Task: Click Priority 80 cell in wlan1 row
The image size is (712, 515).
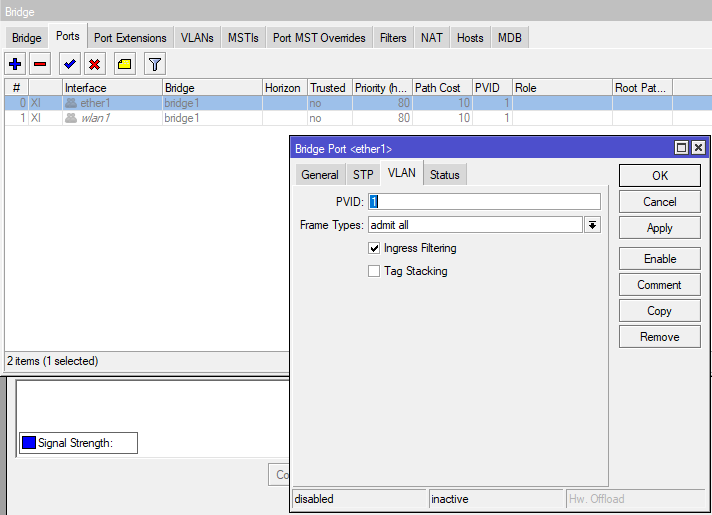Action: [382, 118]
